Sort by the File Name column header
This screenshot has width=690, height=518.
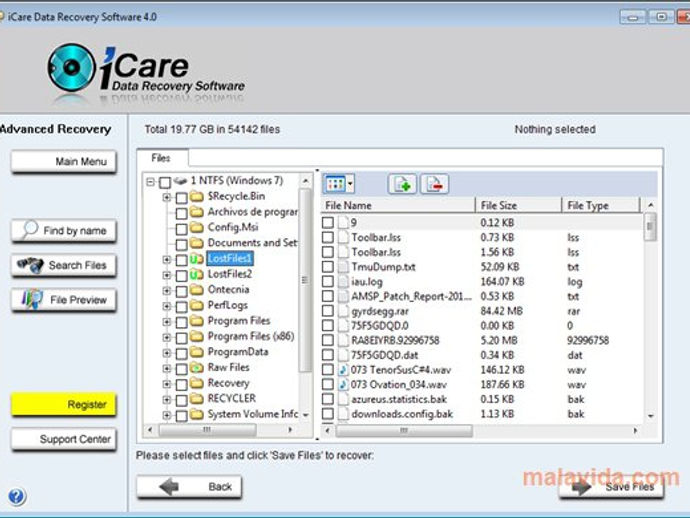point(398,206)
